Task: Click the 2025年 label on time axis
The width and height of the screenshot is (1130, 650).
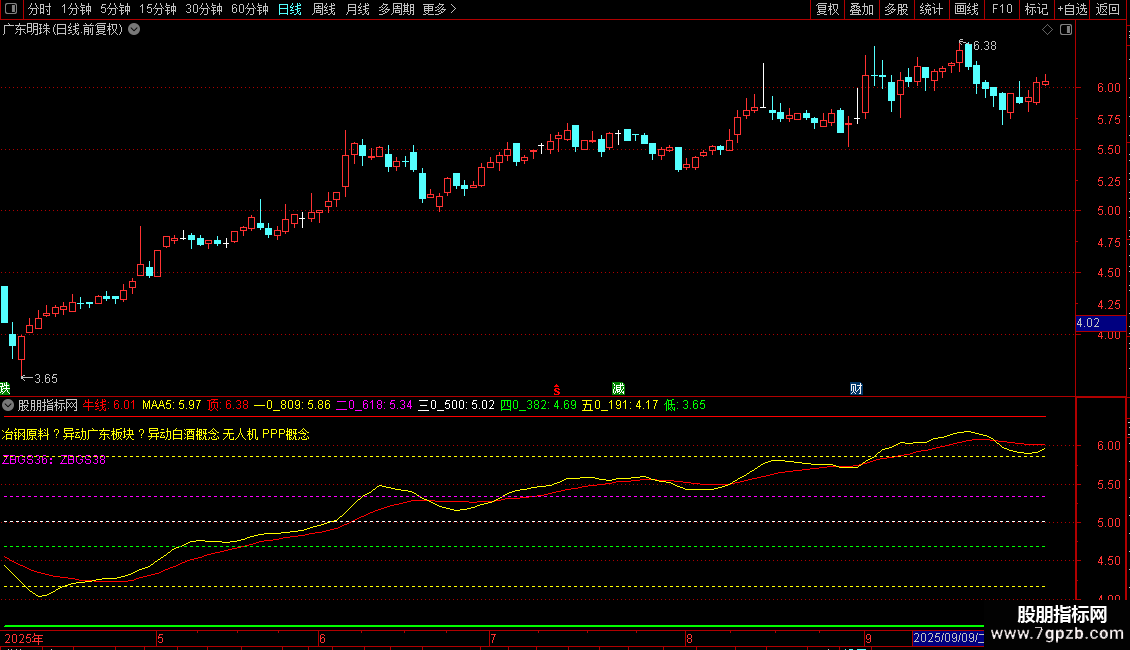Action: pyautogui.click(x=24, y=638)
